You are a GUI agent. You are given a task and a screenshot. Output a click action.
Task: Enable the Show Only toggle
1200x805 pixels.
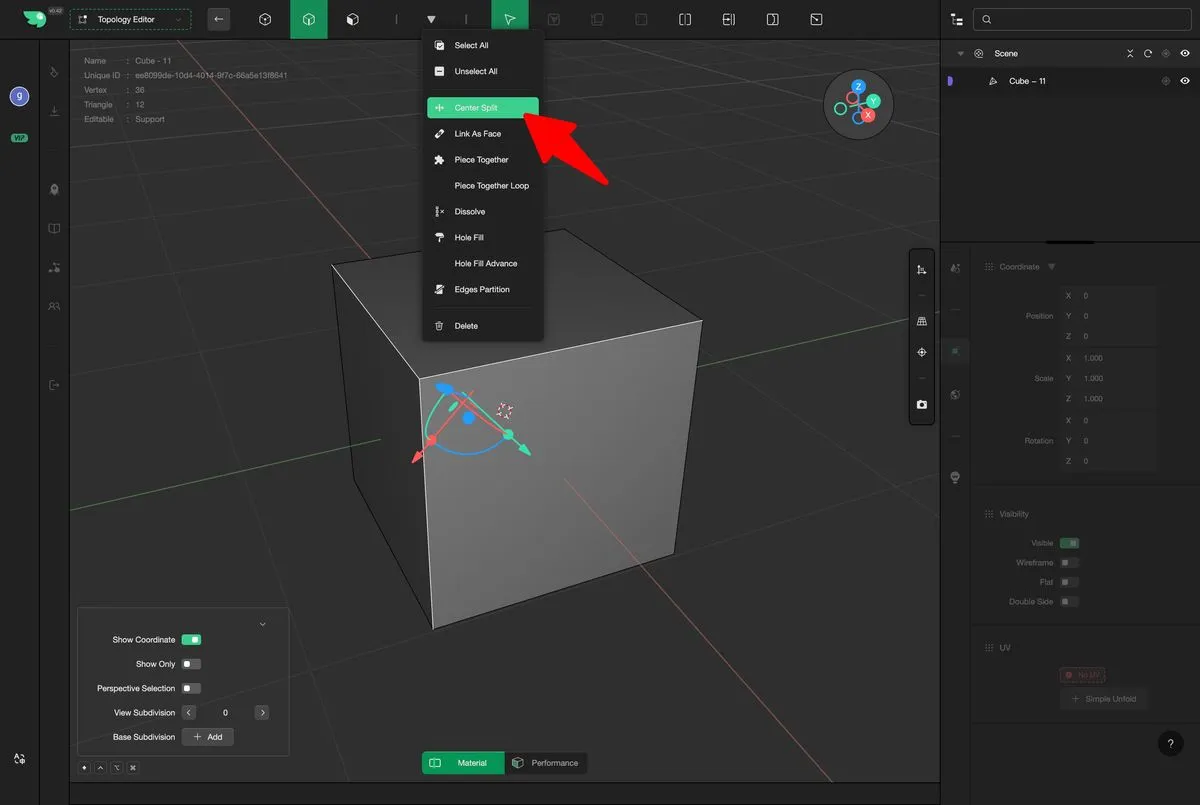191,664
